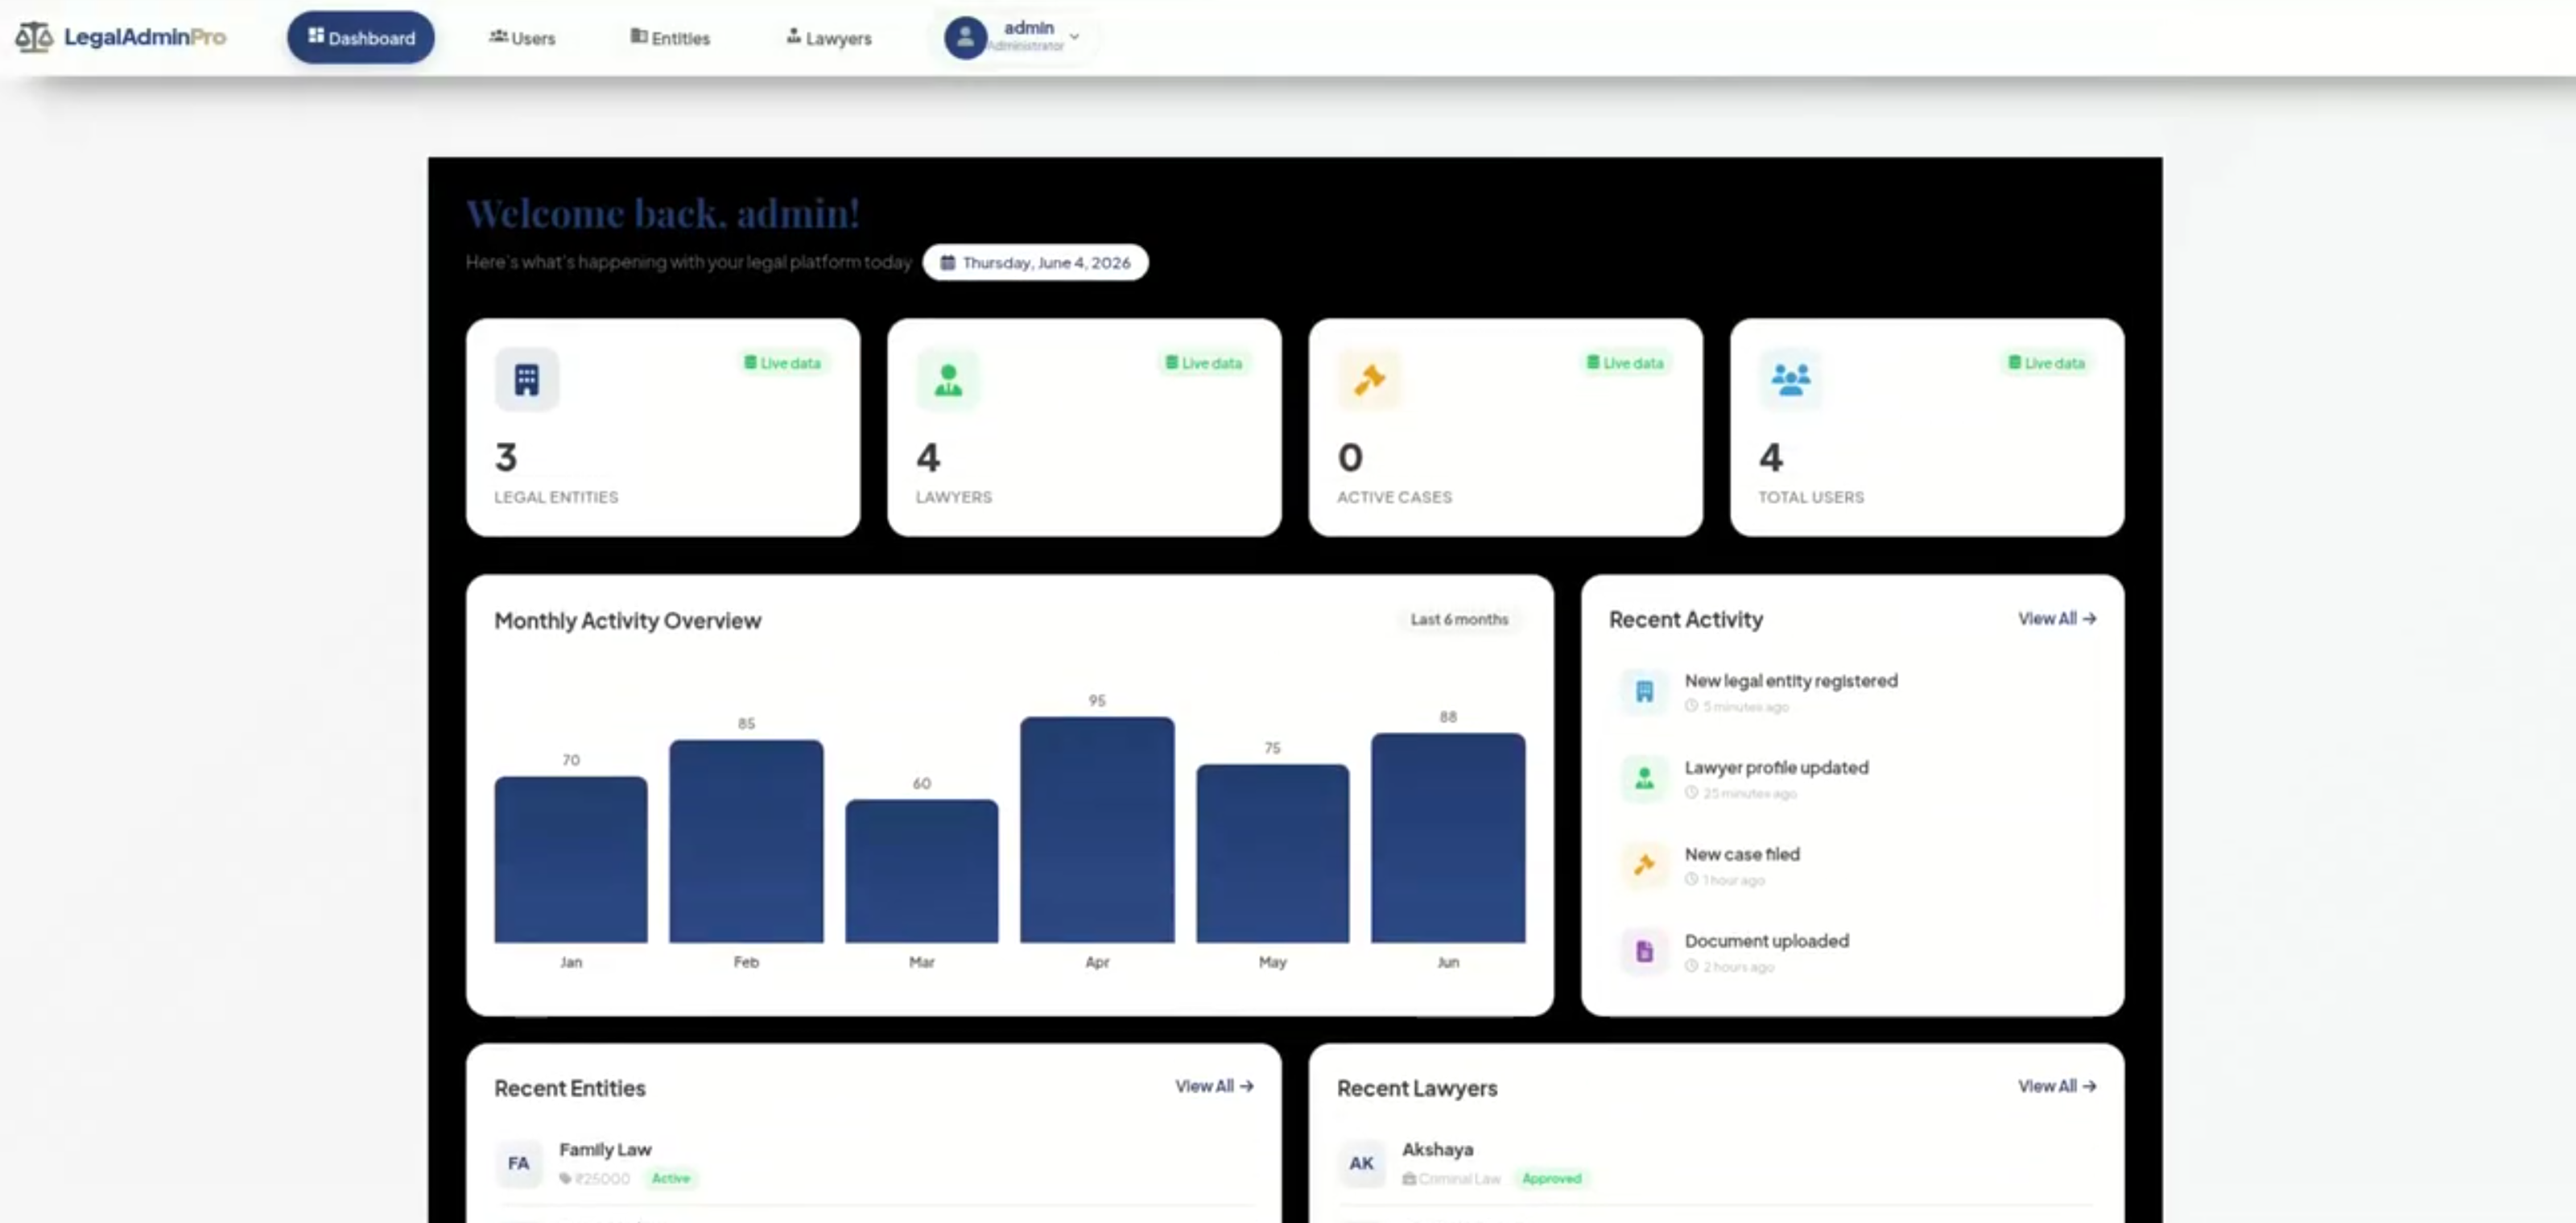2576x1223 pixels.
Task: Click the tag icon beside ₹25000
Action: [566, 1179]
